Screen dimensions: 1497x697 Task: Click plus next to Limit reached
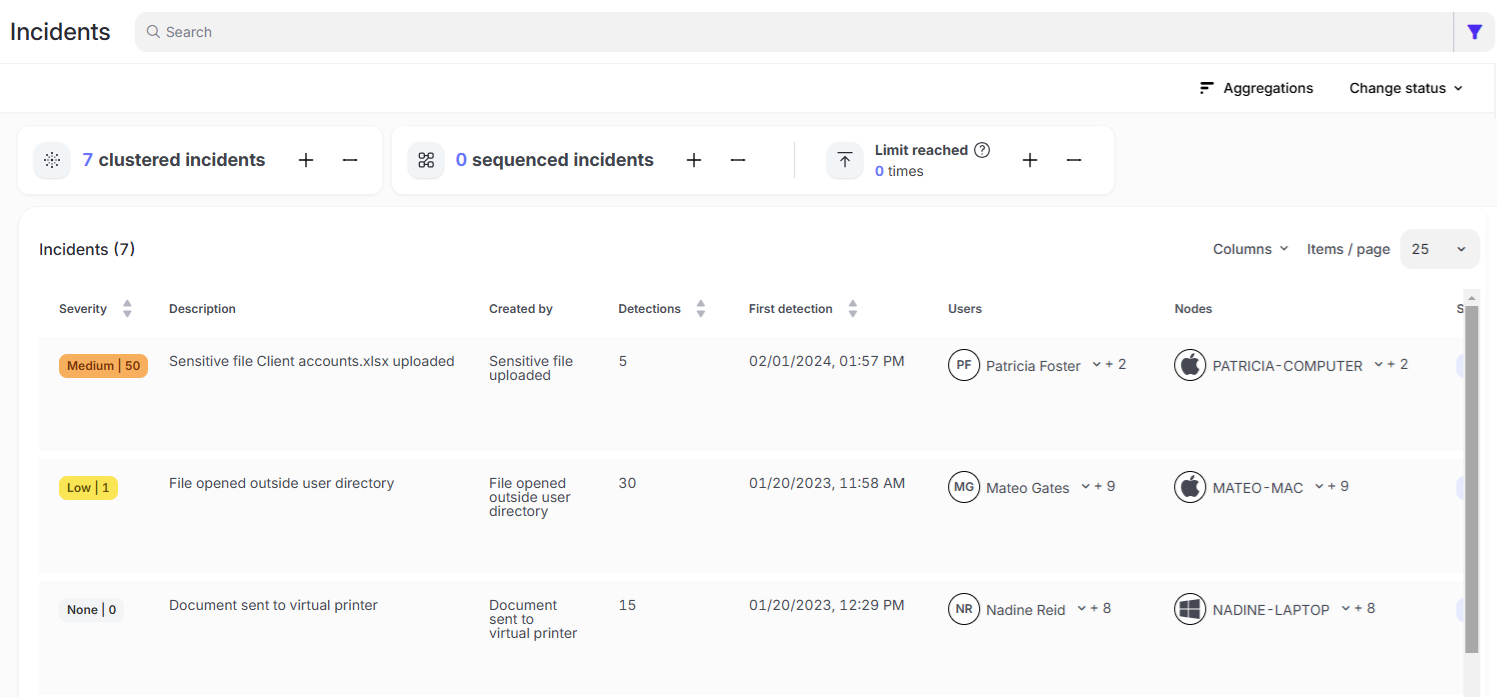click(x=1030, y=160)
